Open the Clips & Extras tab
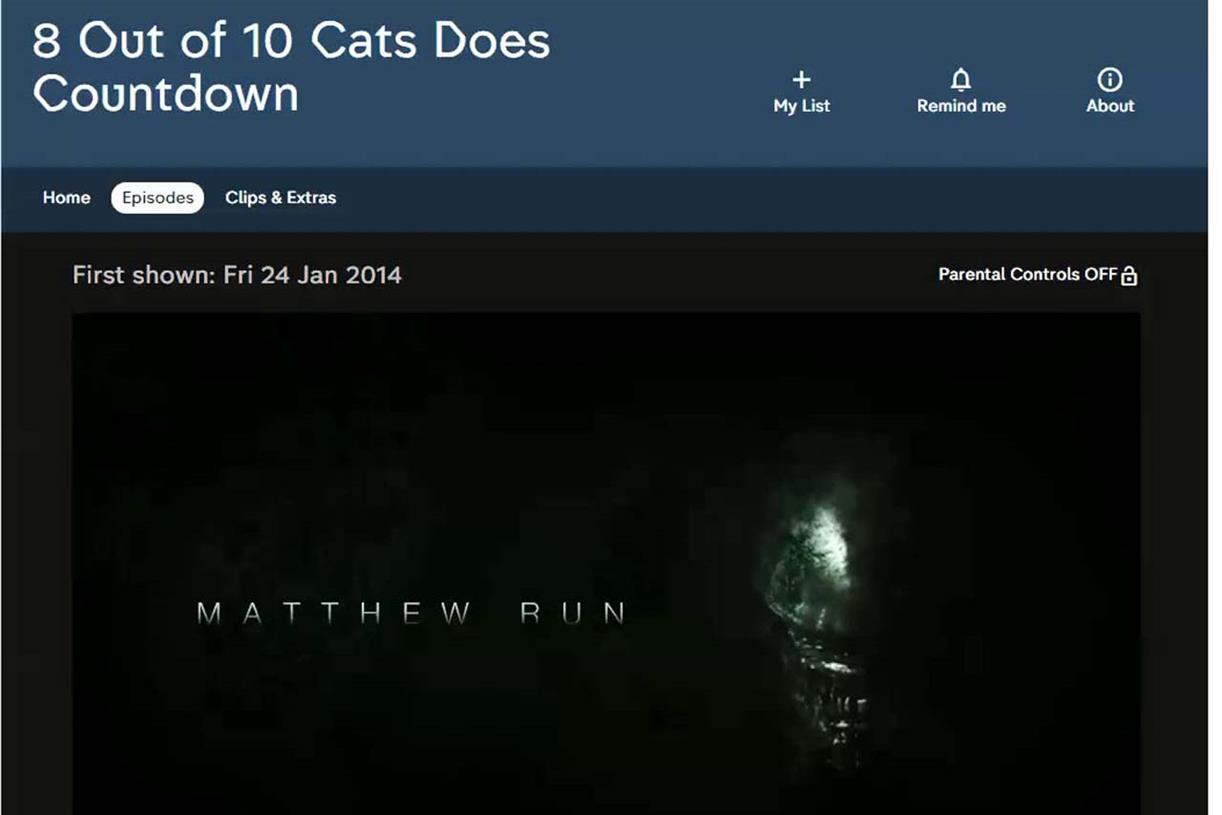This screenshot has height=815, width=1222. [280, 197]
